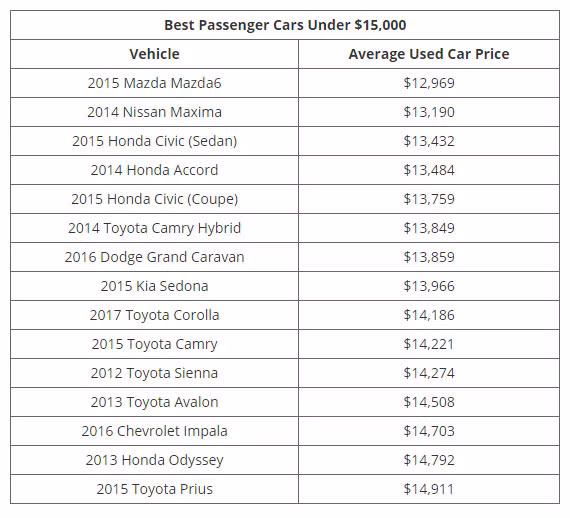Click the 2012 Toyota Sienna cell

coord(154,373)
